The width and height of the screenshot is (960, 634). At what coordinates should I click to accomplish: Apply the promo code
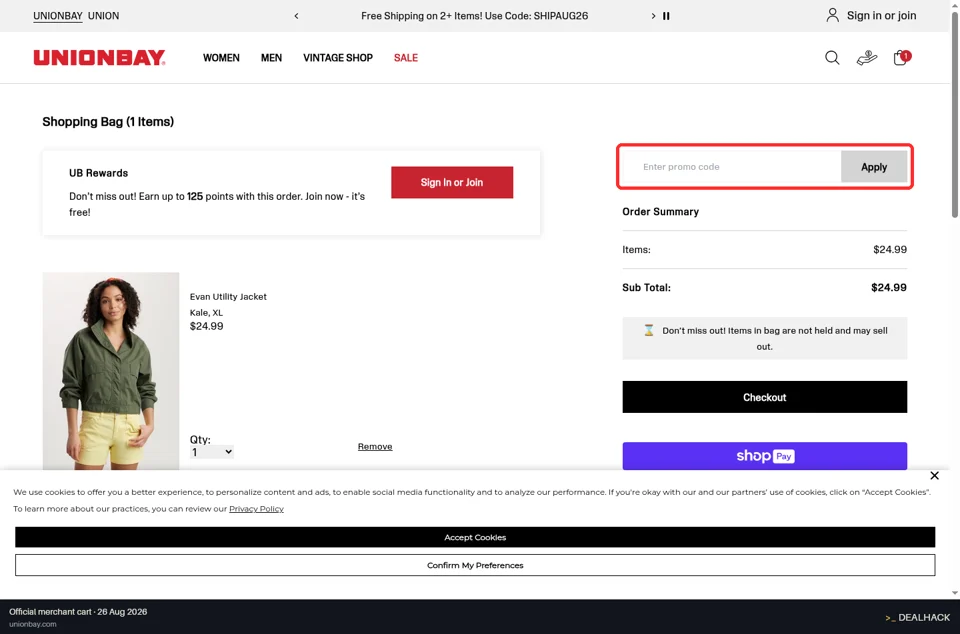click(874, 166)
